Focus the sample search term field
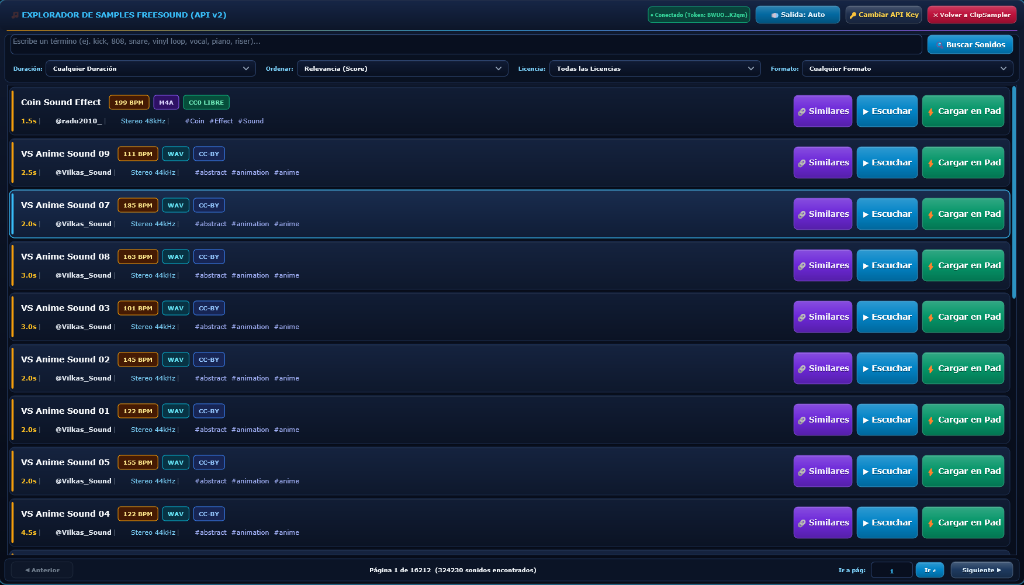This screenshot has width=1024, height=585. click(466, 44)
